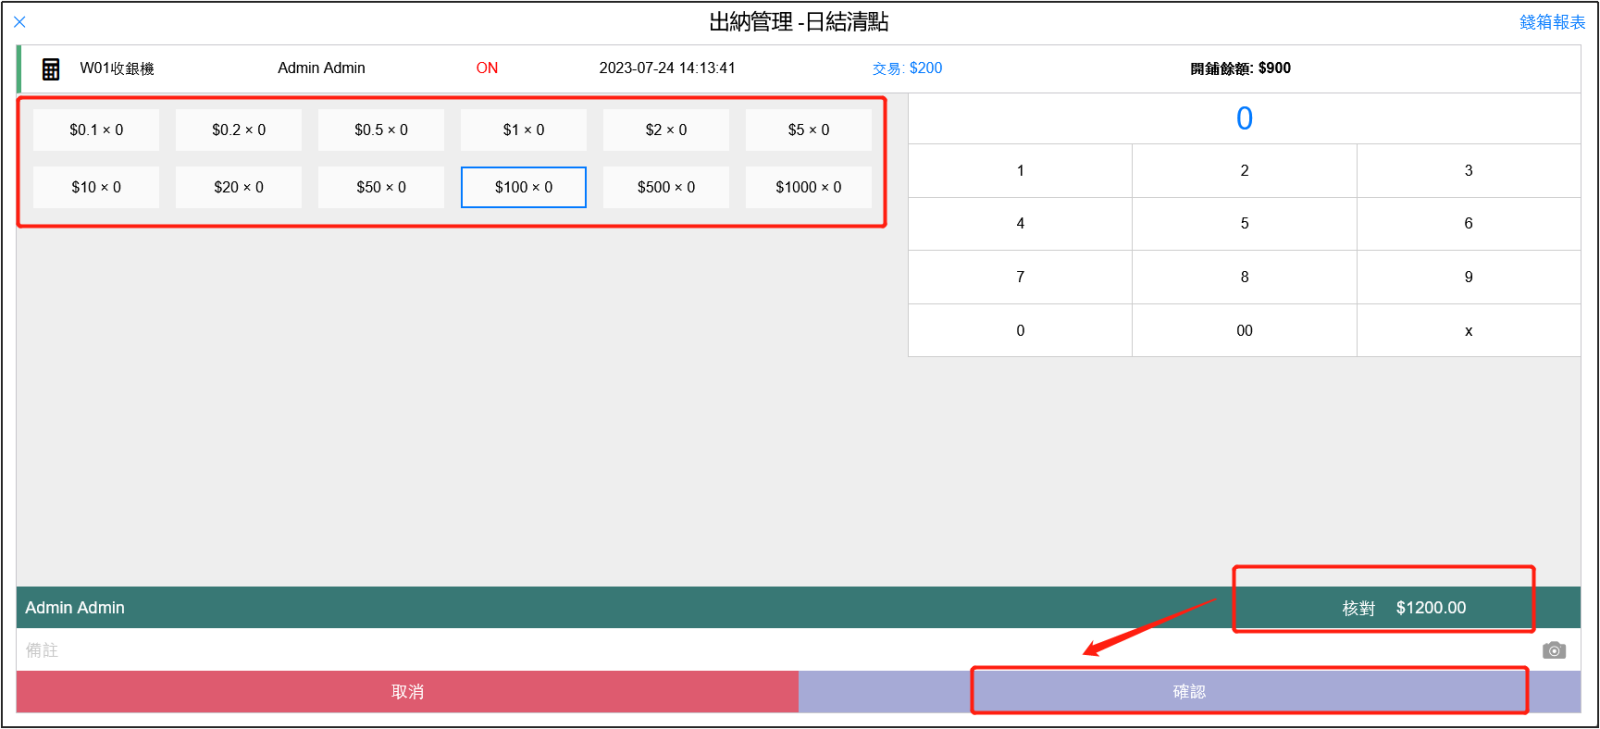Viewport: 1600px width, 729px height.
Task: Select the $20 × 0 denomination
Action: click(x=239, y=187)
